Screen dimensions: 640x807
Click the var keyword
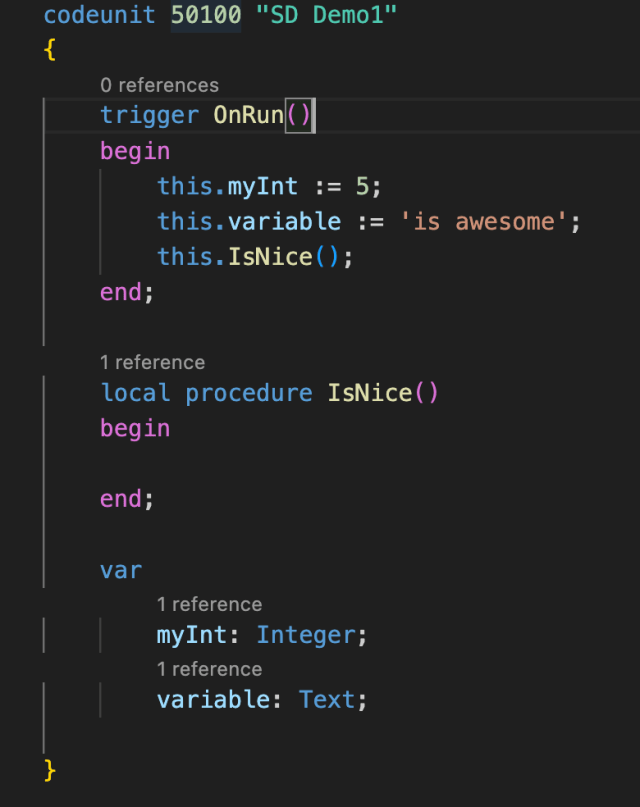(x=121, y=571)
